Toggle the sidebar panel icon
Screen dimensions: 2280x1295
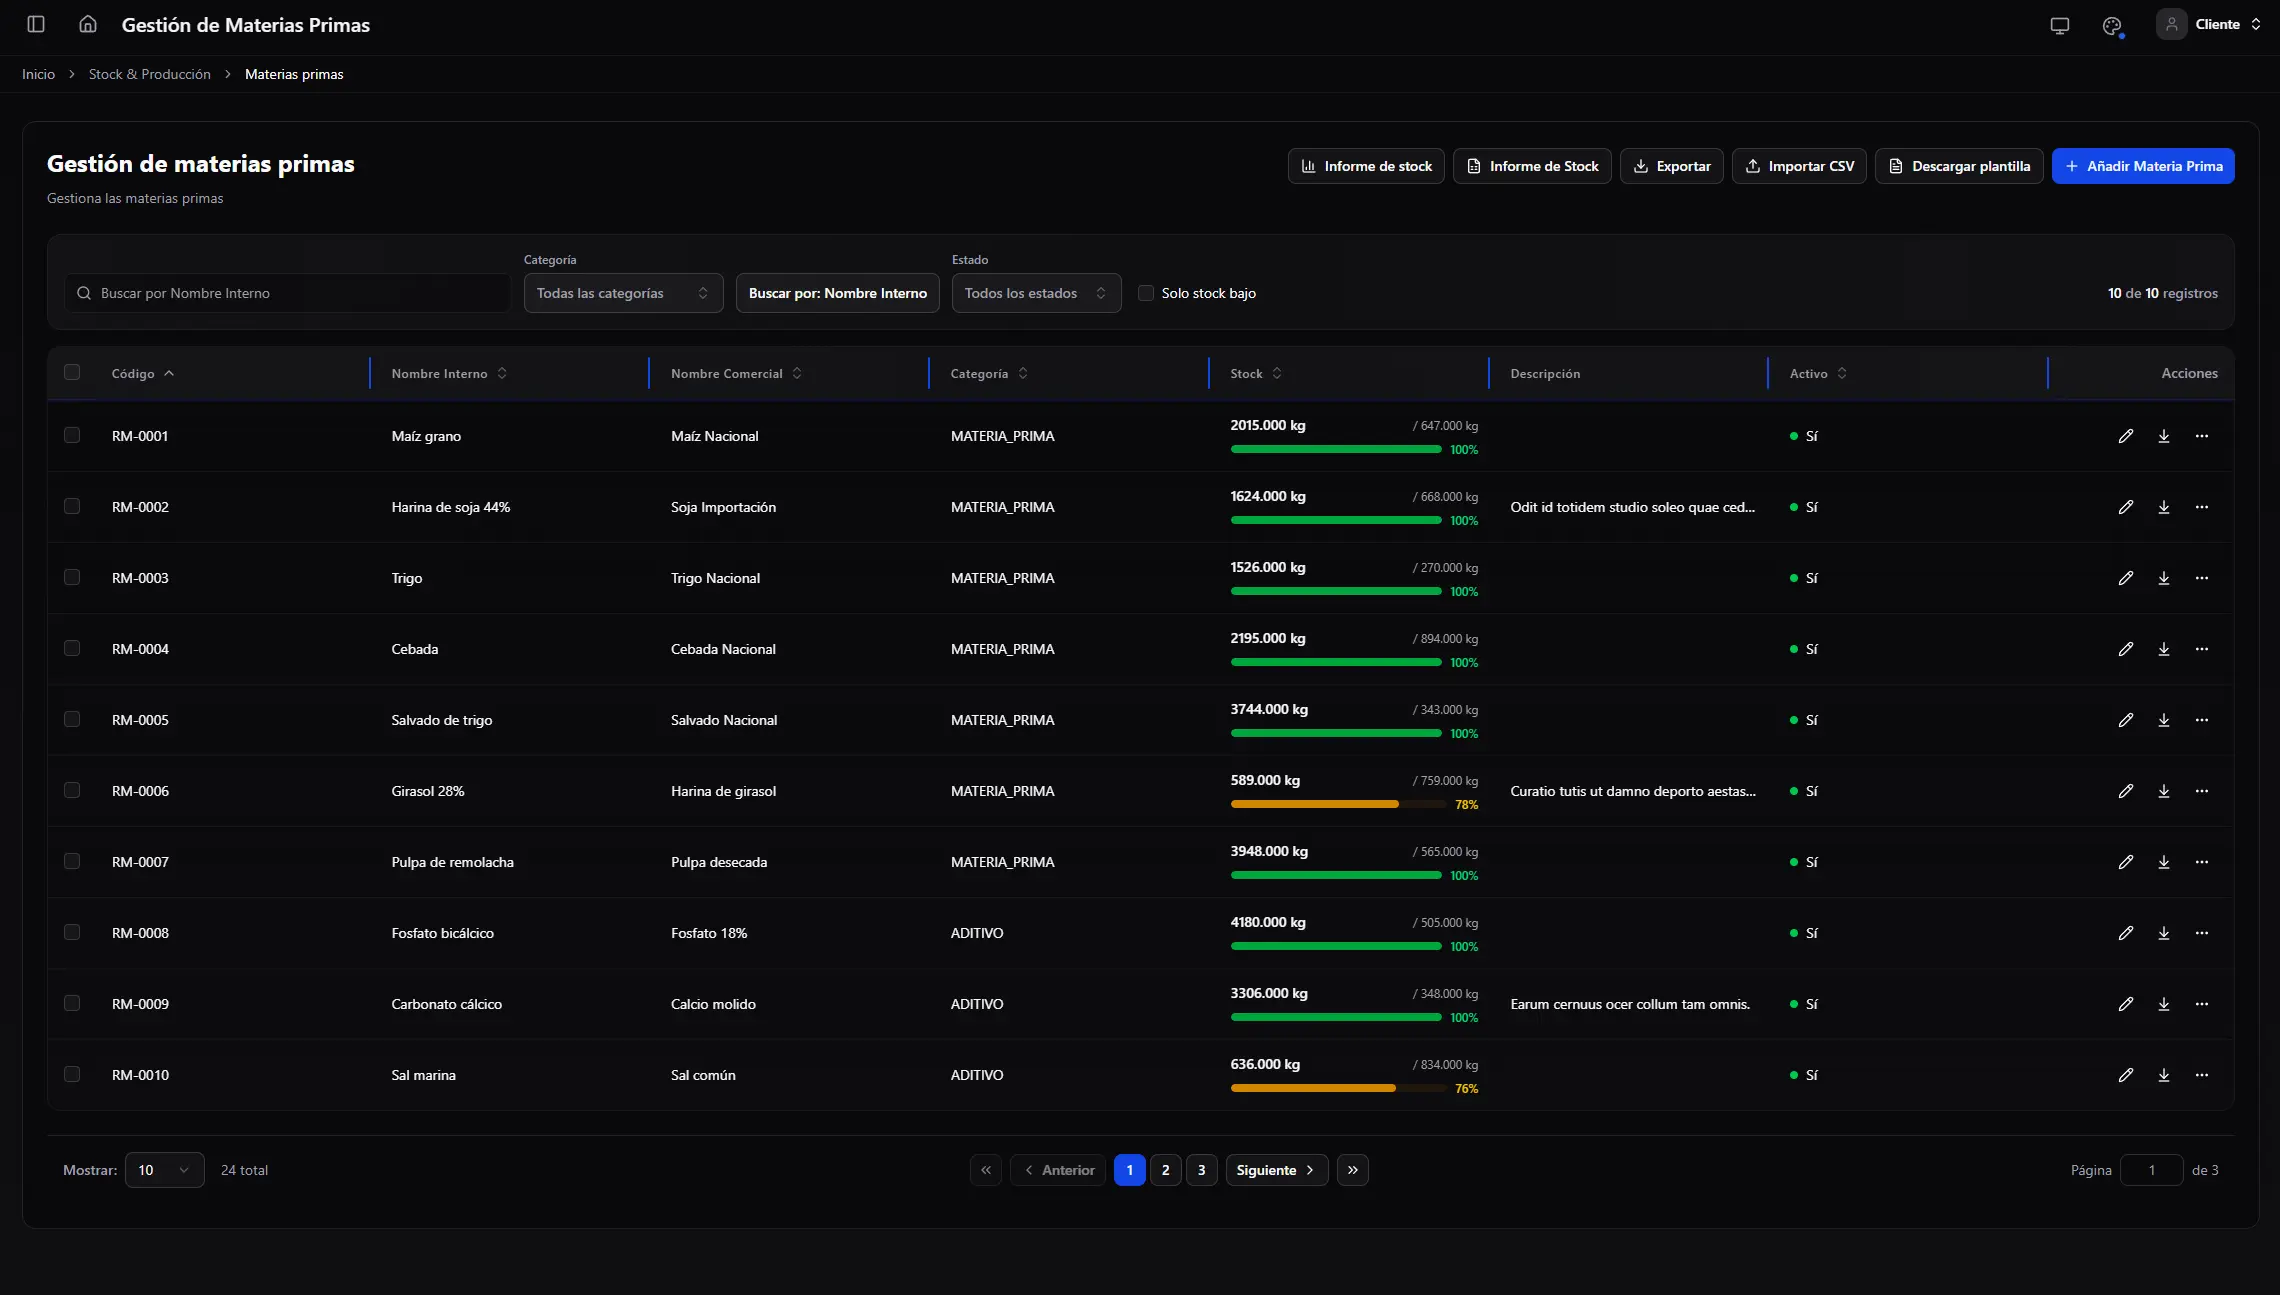tap(36, 24)
